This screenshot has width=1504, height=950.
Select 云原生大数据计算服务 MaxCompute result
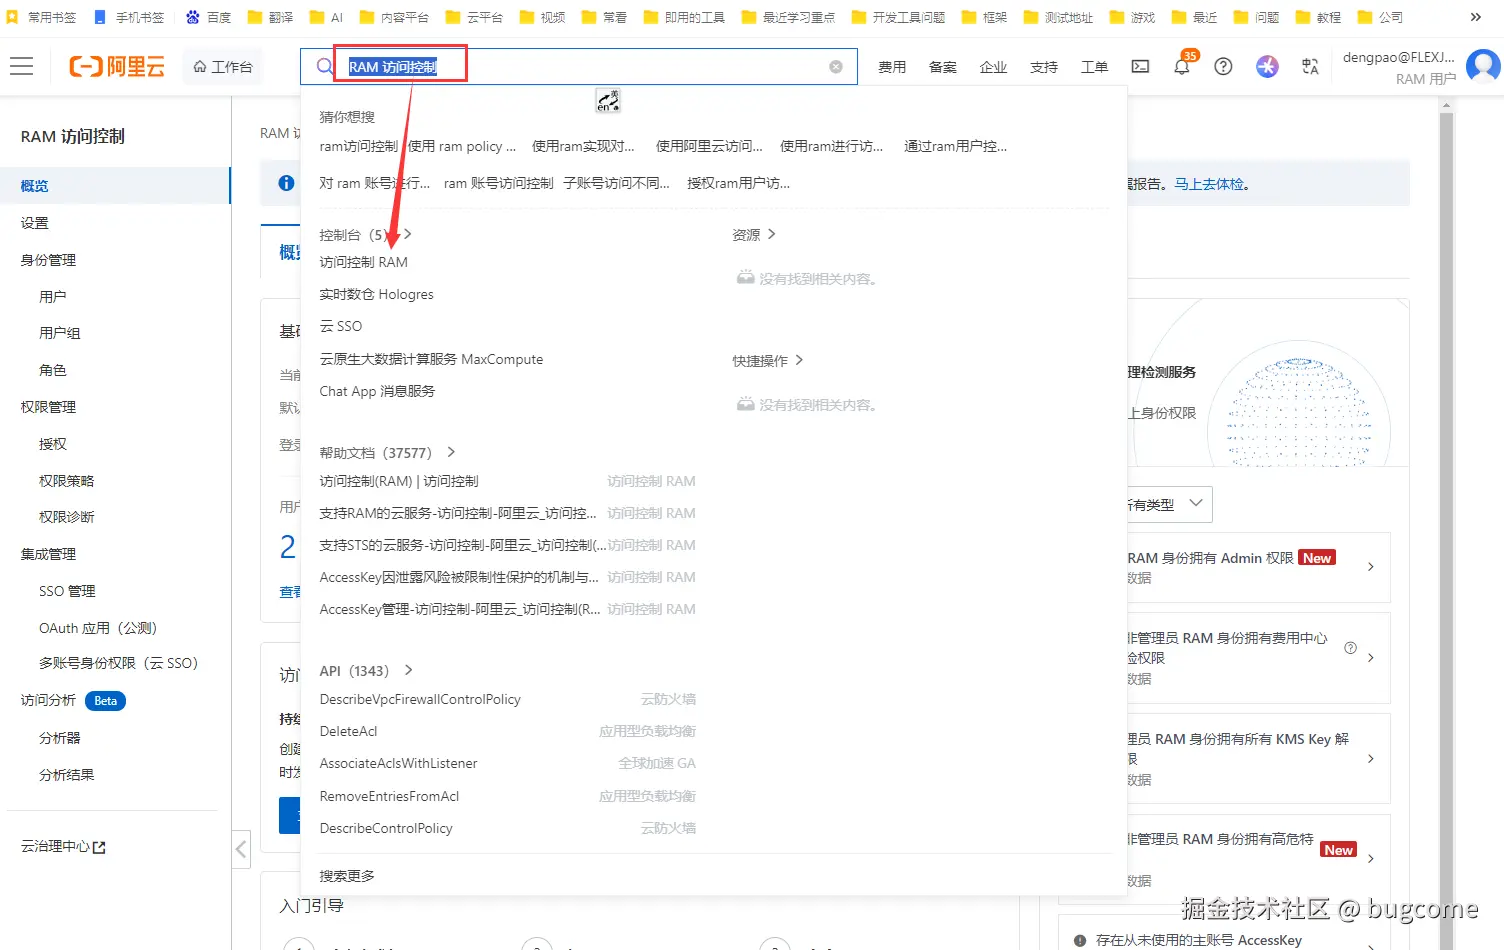pyautogui.click(x=431, y=359)
